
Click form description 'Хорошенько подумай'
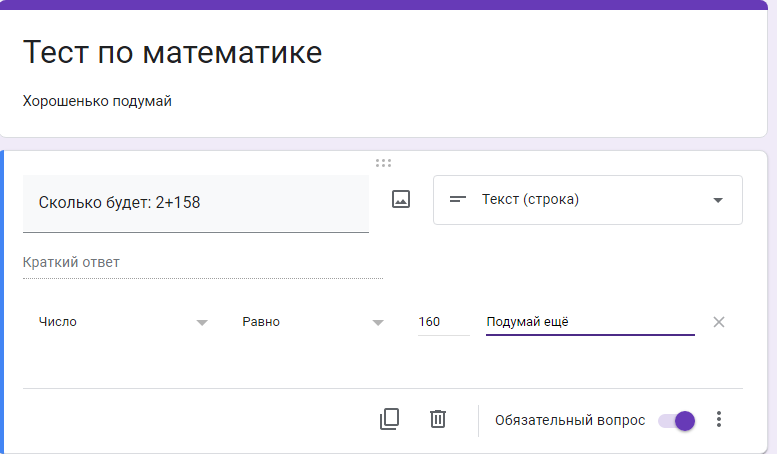tap(97, 101)
